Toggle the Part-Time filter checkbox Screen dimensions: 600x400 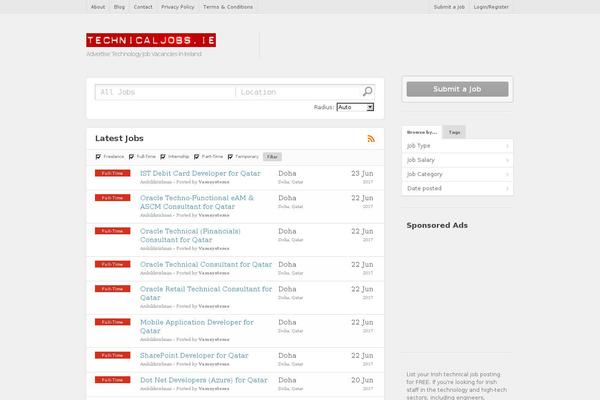[197, 157]
